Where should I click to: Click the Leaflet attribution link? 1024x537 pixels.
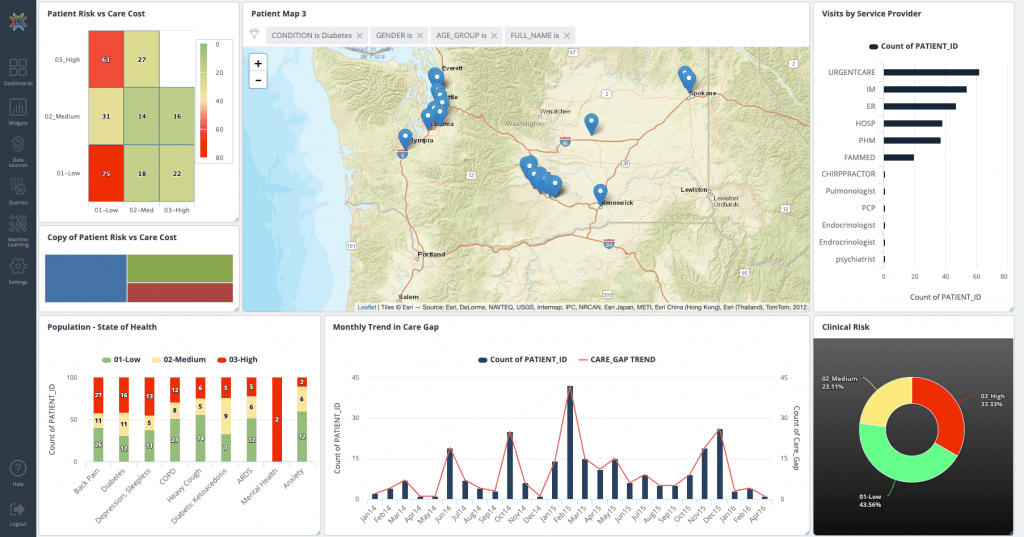[367, 307]
